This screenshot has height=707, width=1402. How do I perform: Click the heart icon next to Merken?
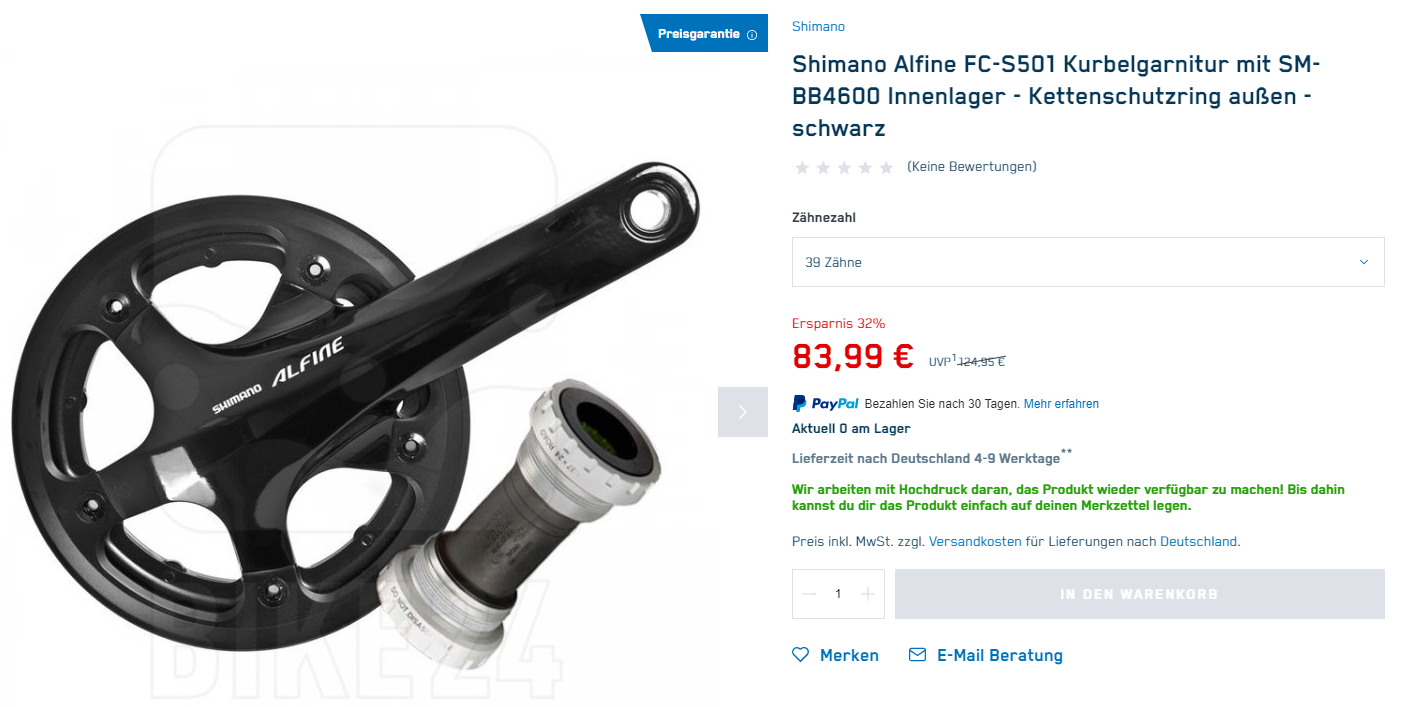[x=800, y=655]
